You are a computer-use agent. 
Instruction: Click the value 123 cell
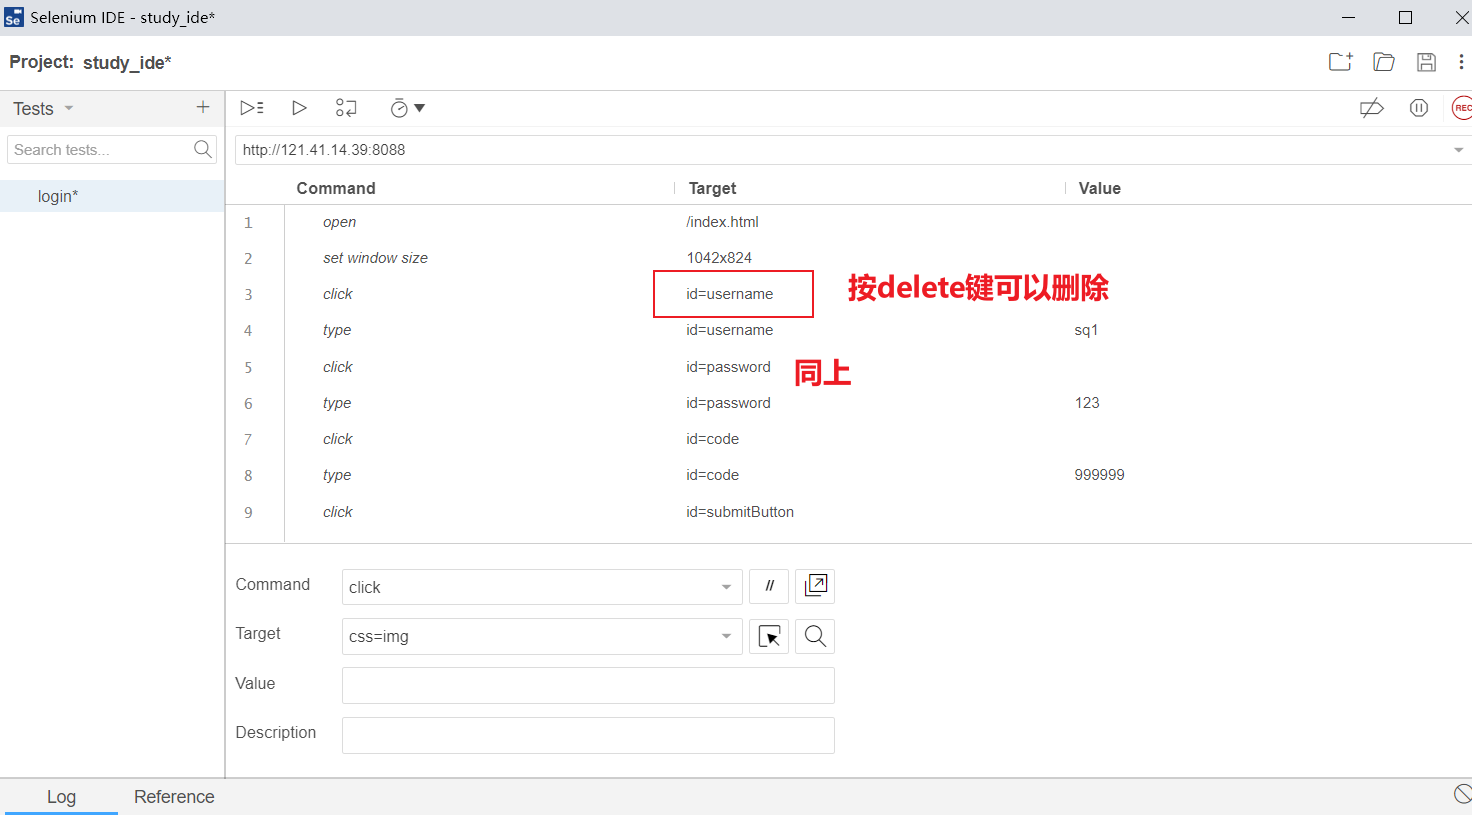(1087, 403)
